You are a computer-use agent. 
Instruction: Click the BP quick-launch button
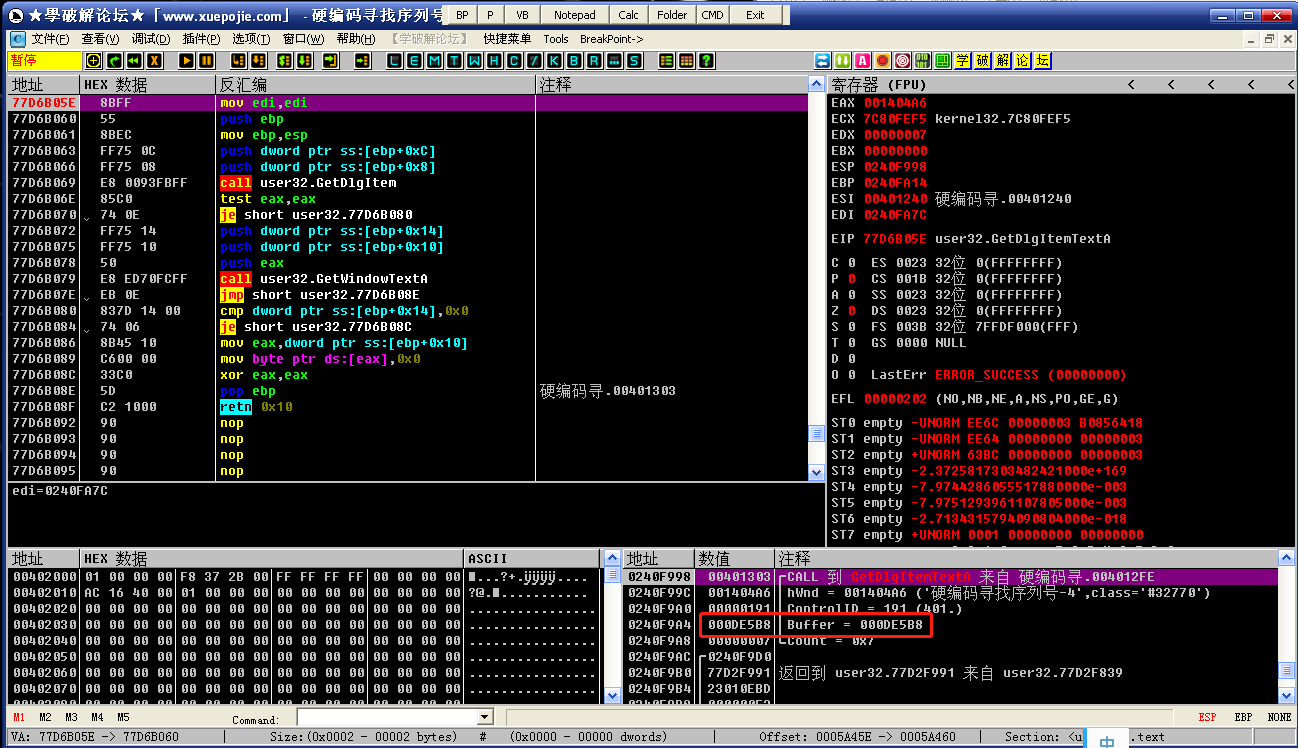point(462,15)
